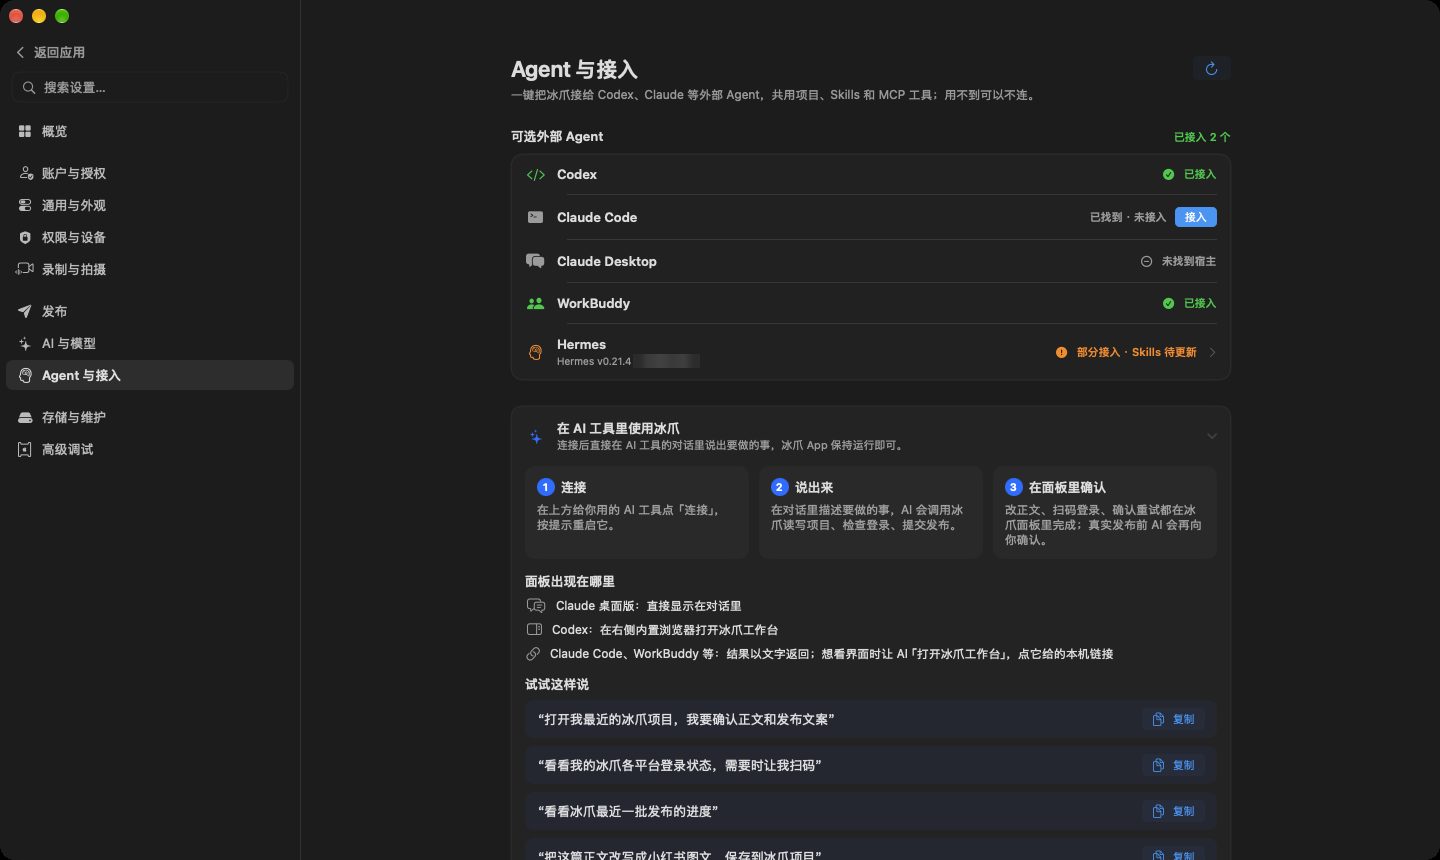
Task: Open 权限与设备 settings
Action: (150, 237)
